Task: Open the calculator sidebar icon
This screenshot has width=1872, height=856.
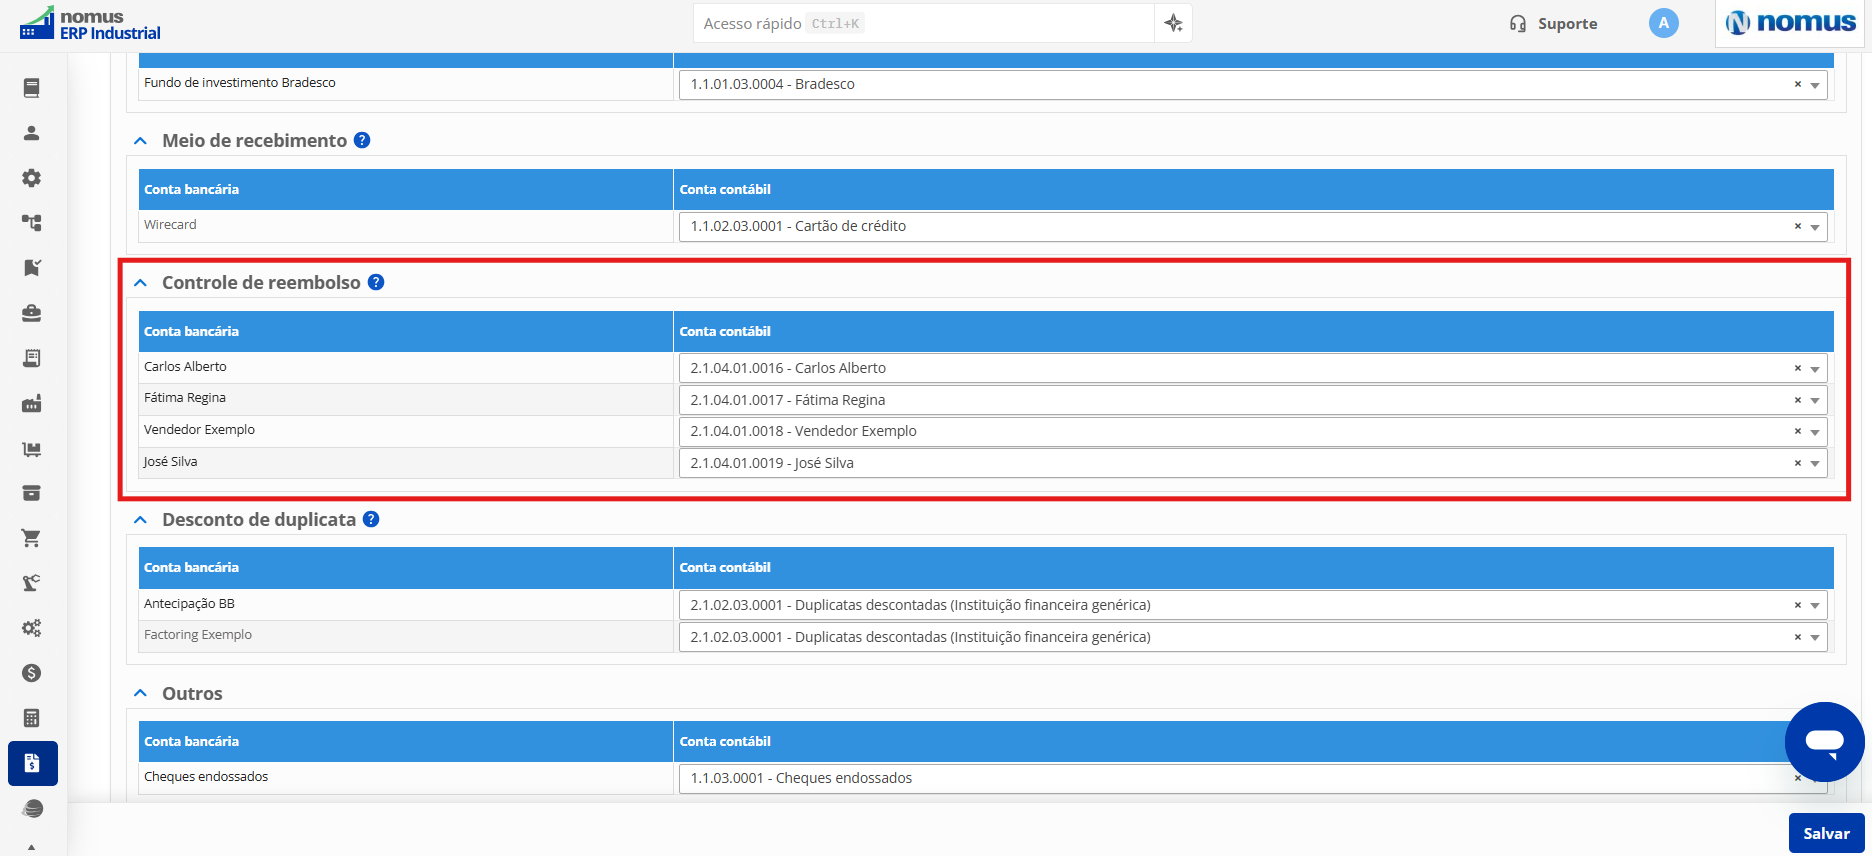Action: point(32,718)
